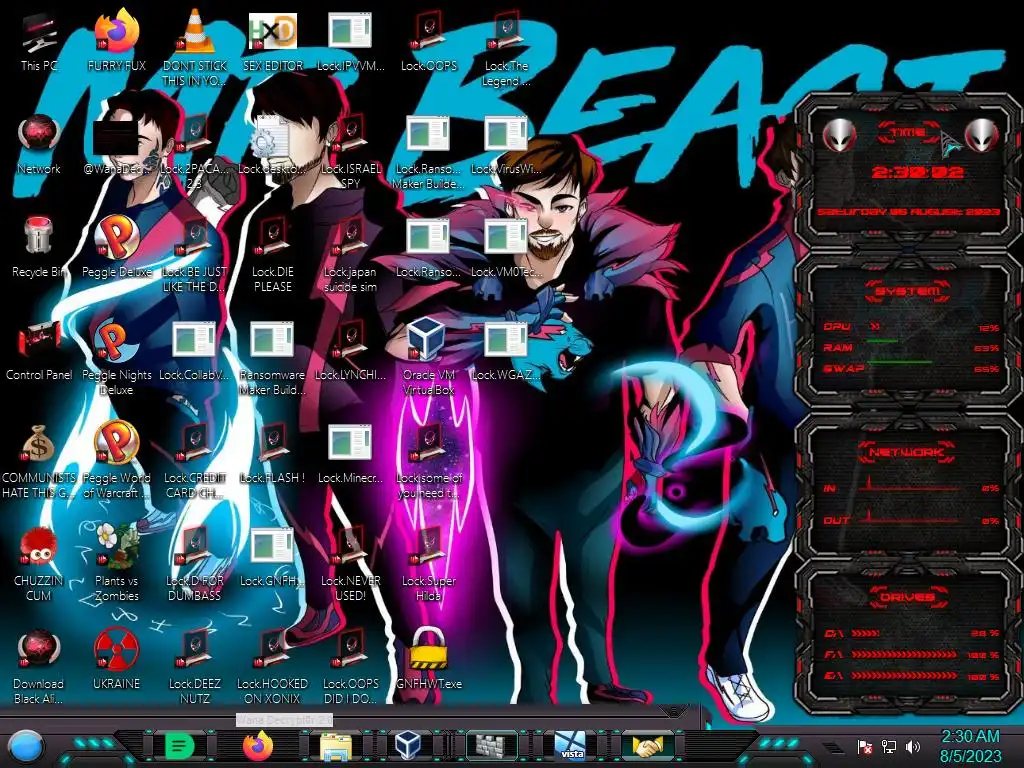Open the volume speaker tray icon
Image resolution: width=1024 pixels, height=768 pixels.
pyautogui.click(x=913, y=747)
